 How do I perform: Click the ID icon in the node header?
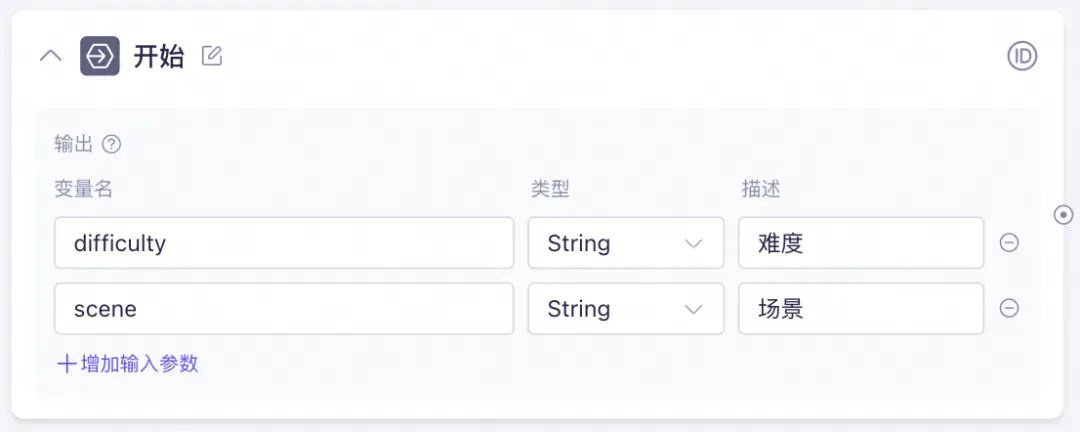[1022, 56]
